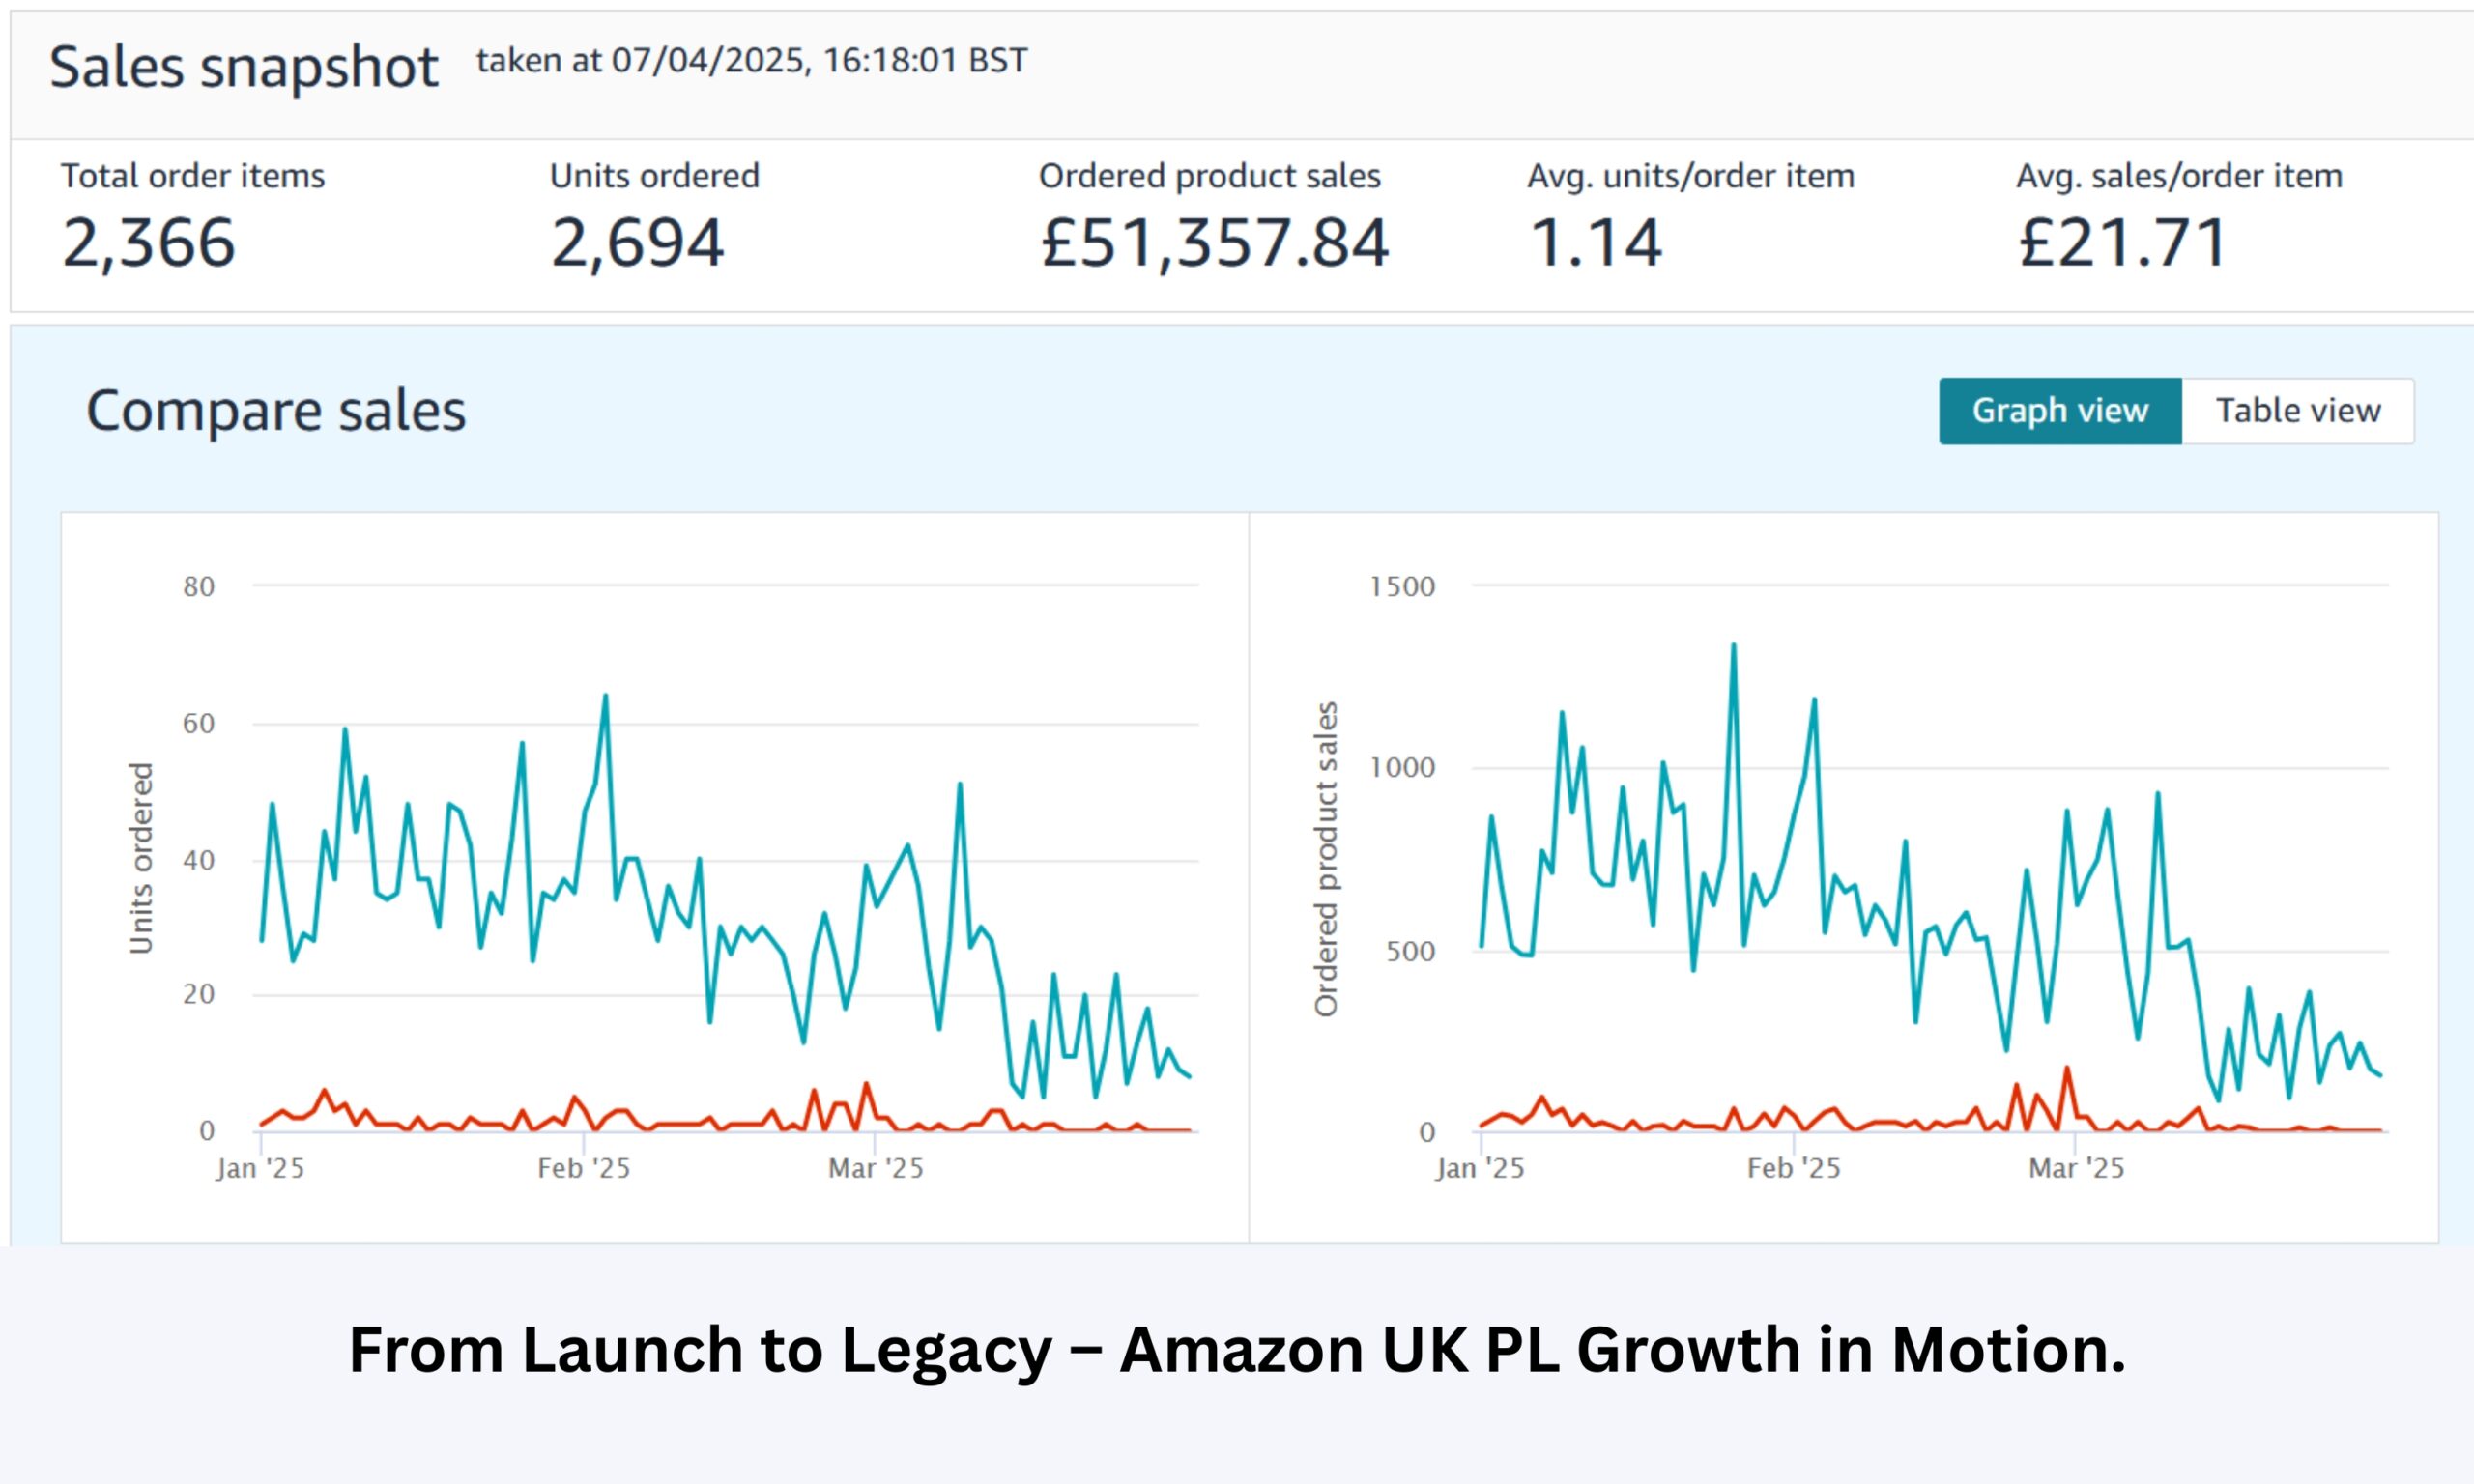Click the vertical Units ordered axis label

point(142,858)
